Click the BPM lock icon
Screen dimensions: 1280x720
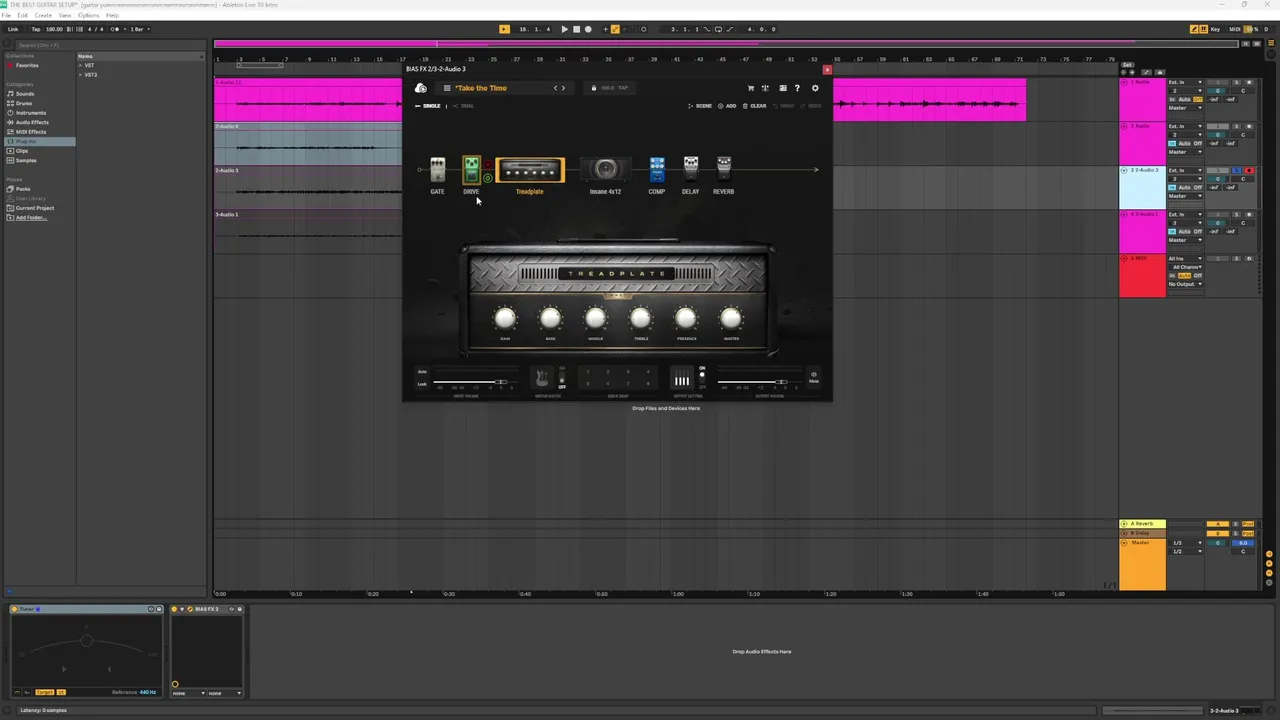(594, 88)
